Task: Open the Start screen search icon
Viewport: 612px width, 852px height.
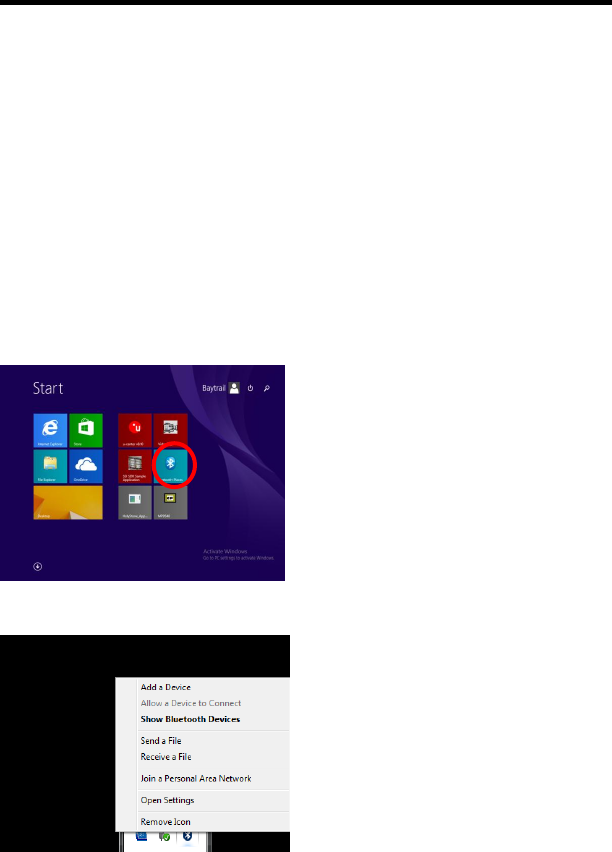Action: pyautogui.click(x=267, y=389)
